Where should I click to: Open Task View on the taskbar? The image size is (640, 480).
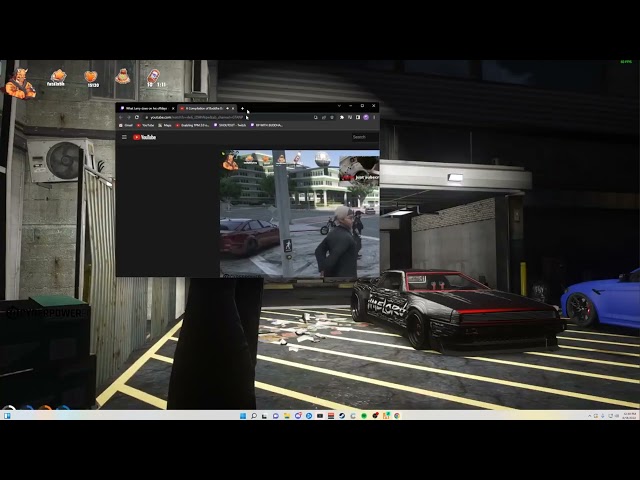264,416
